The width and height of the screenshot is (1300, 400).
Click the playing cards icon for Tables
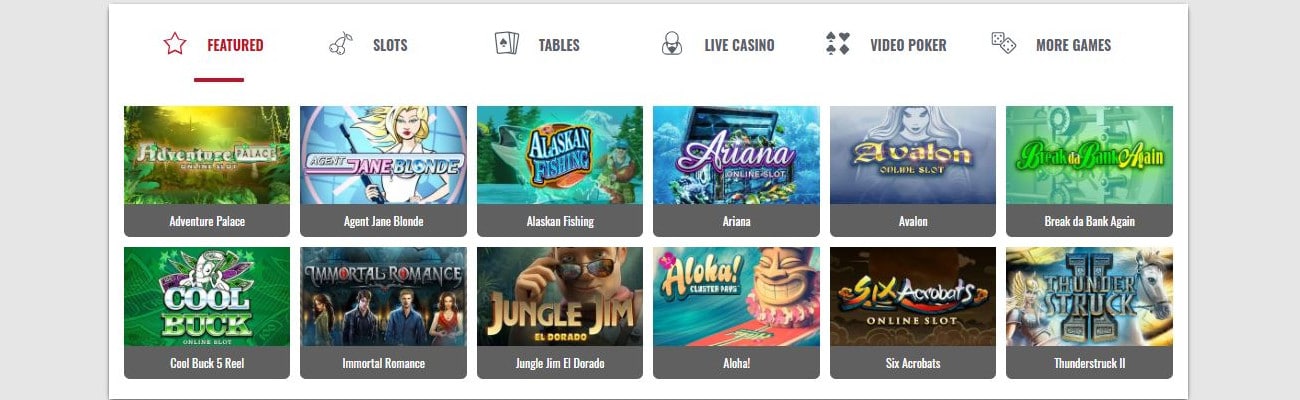coord(507,44)
